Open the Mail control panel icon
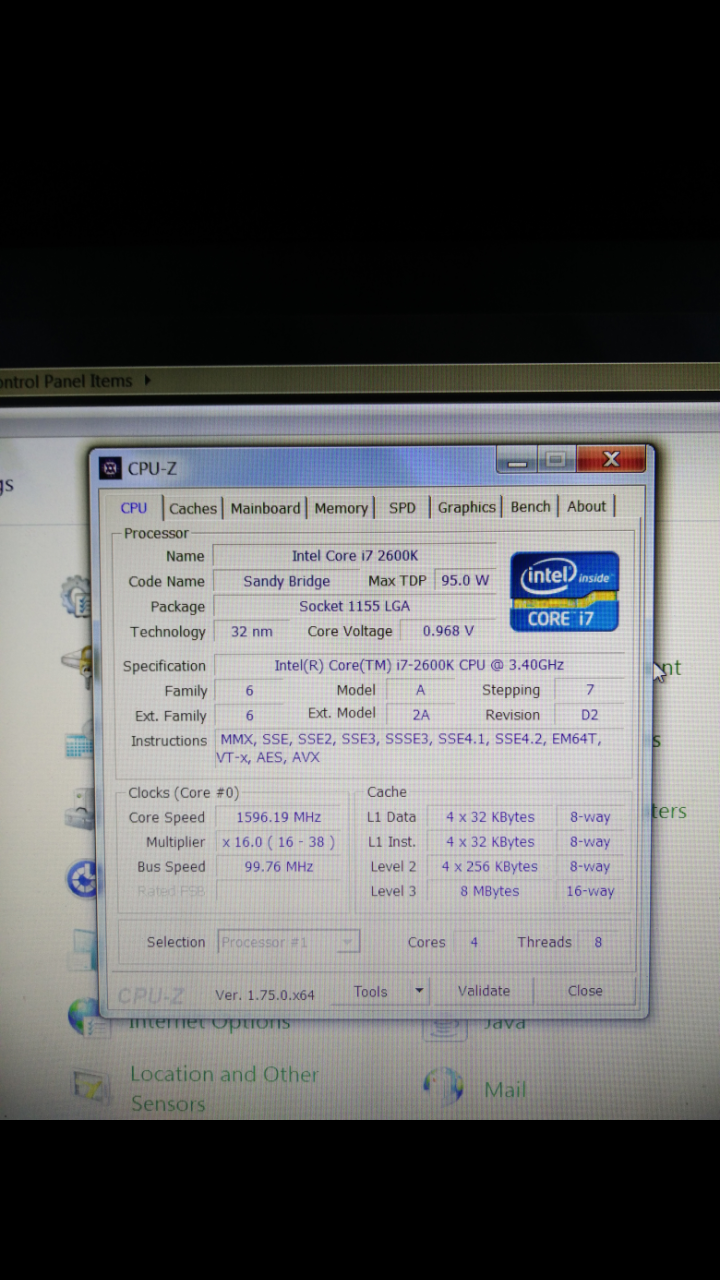Screen dimensions: 720x1280 [442, 1087]
